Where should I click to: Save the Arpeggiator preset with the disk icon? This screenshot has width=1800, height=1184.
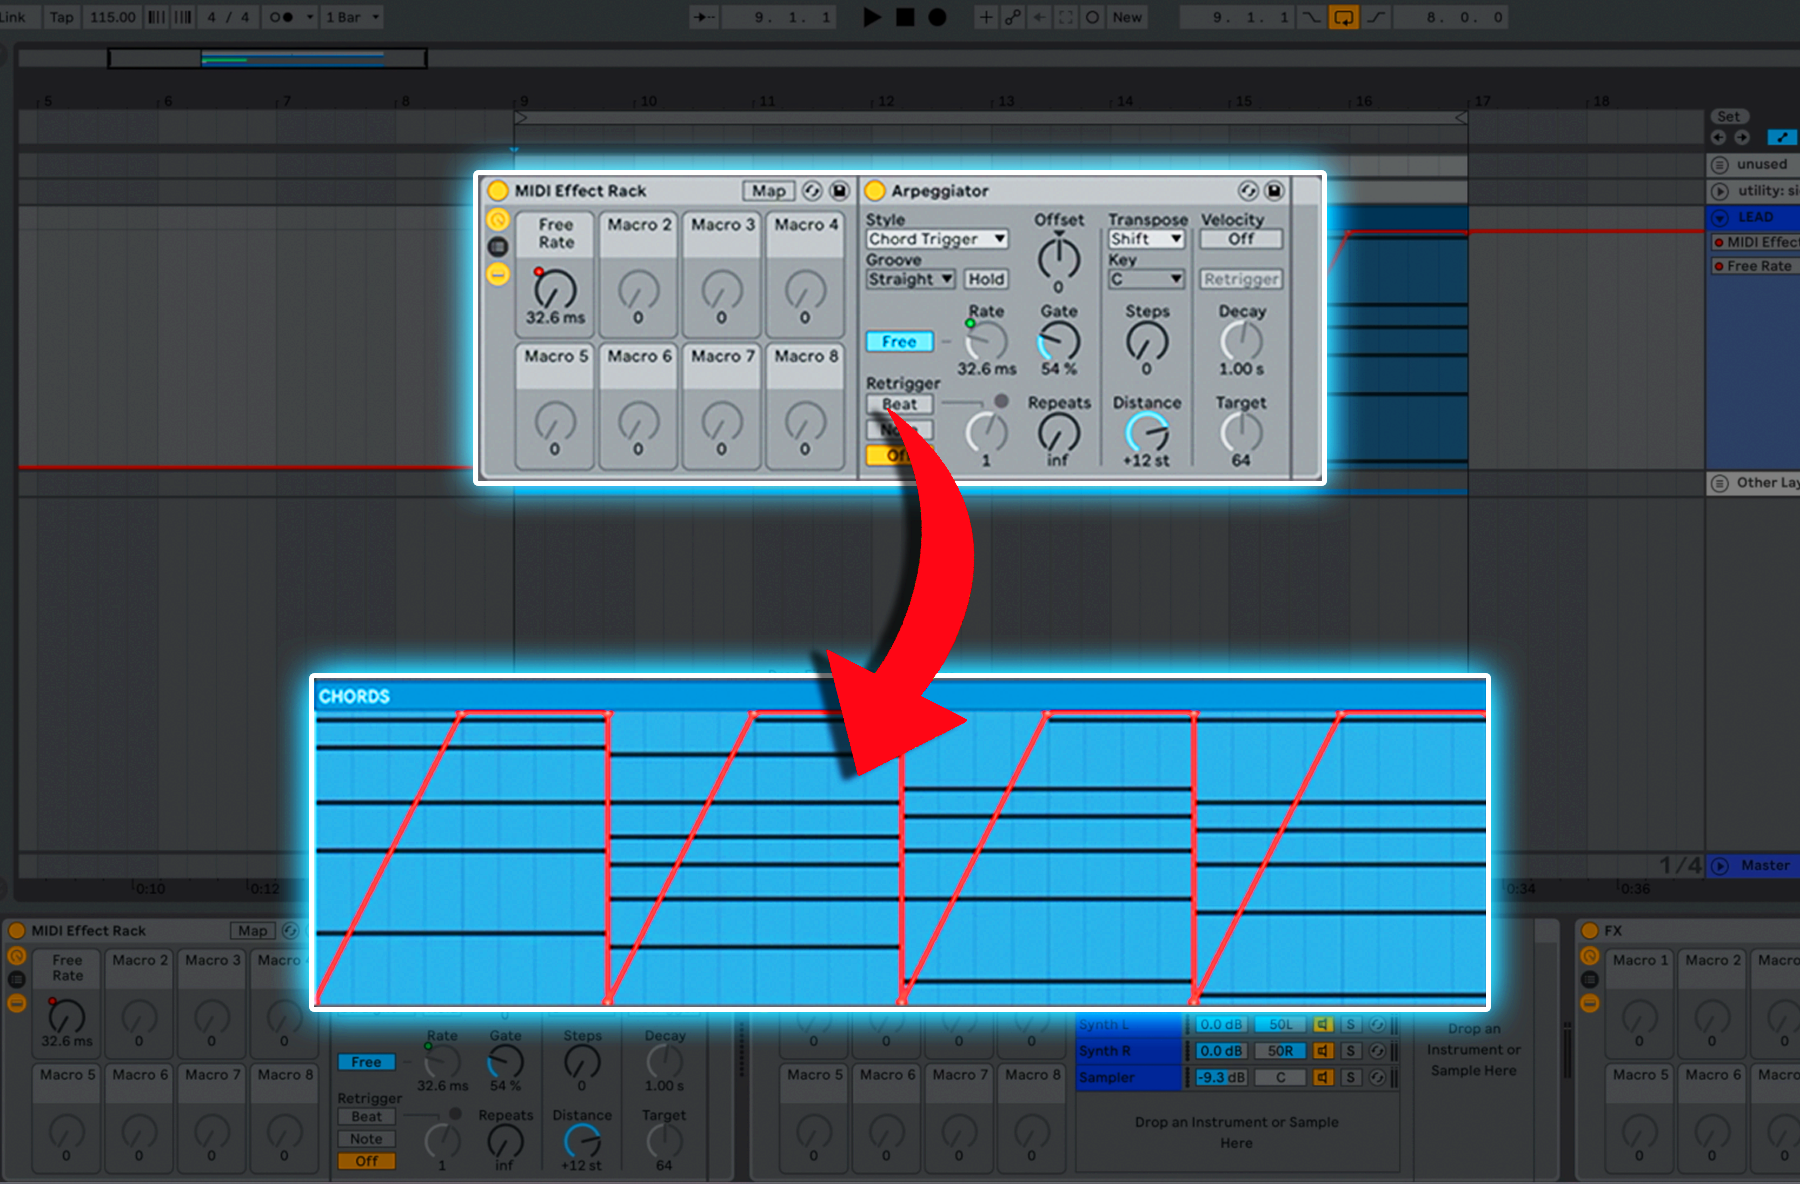pyautogui.click(x=1274, y=191)
